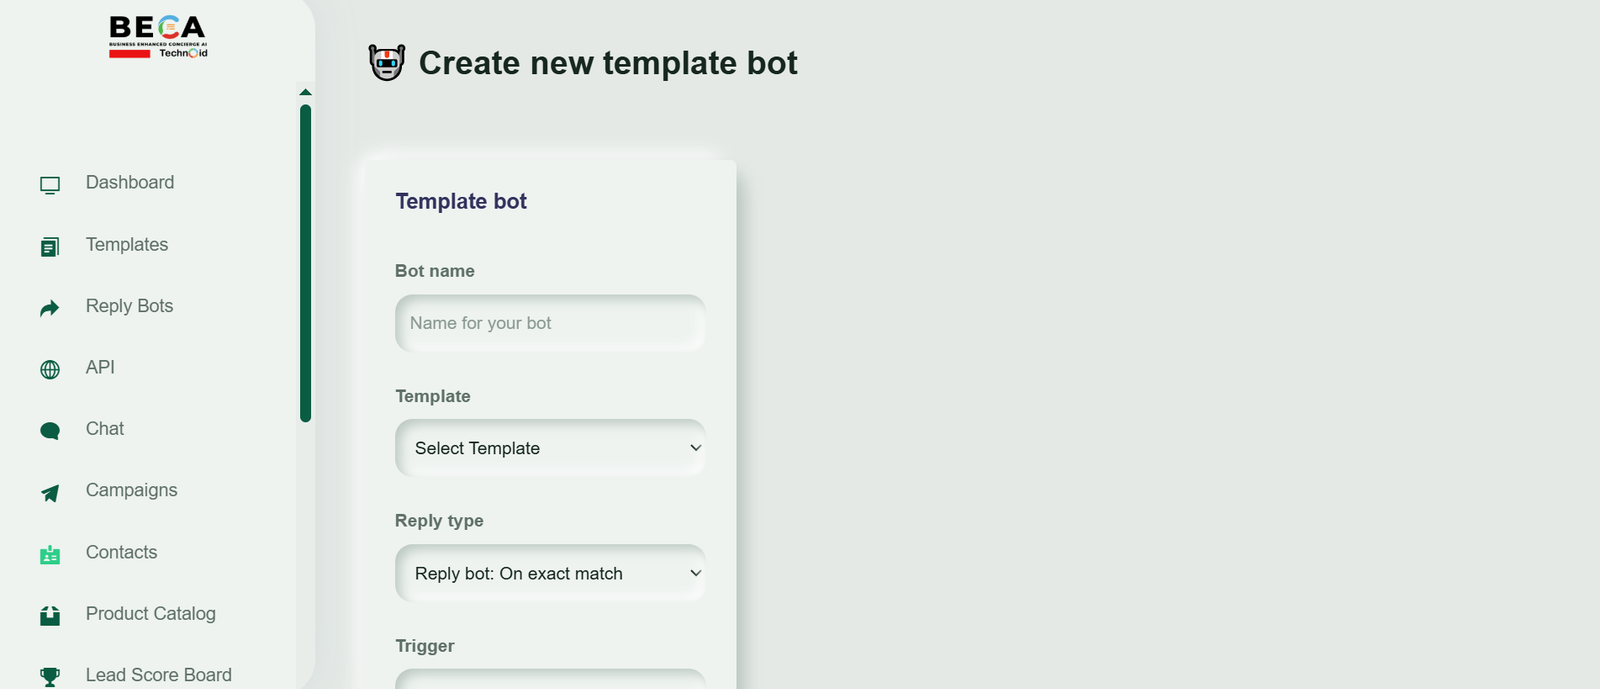Screen dimensions: 1600x689
Task: Go to Reply Bots menu item
Action: (x=129, y=306)
